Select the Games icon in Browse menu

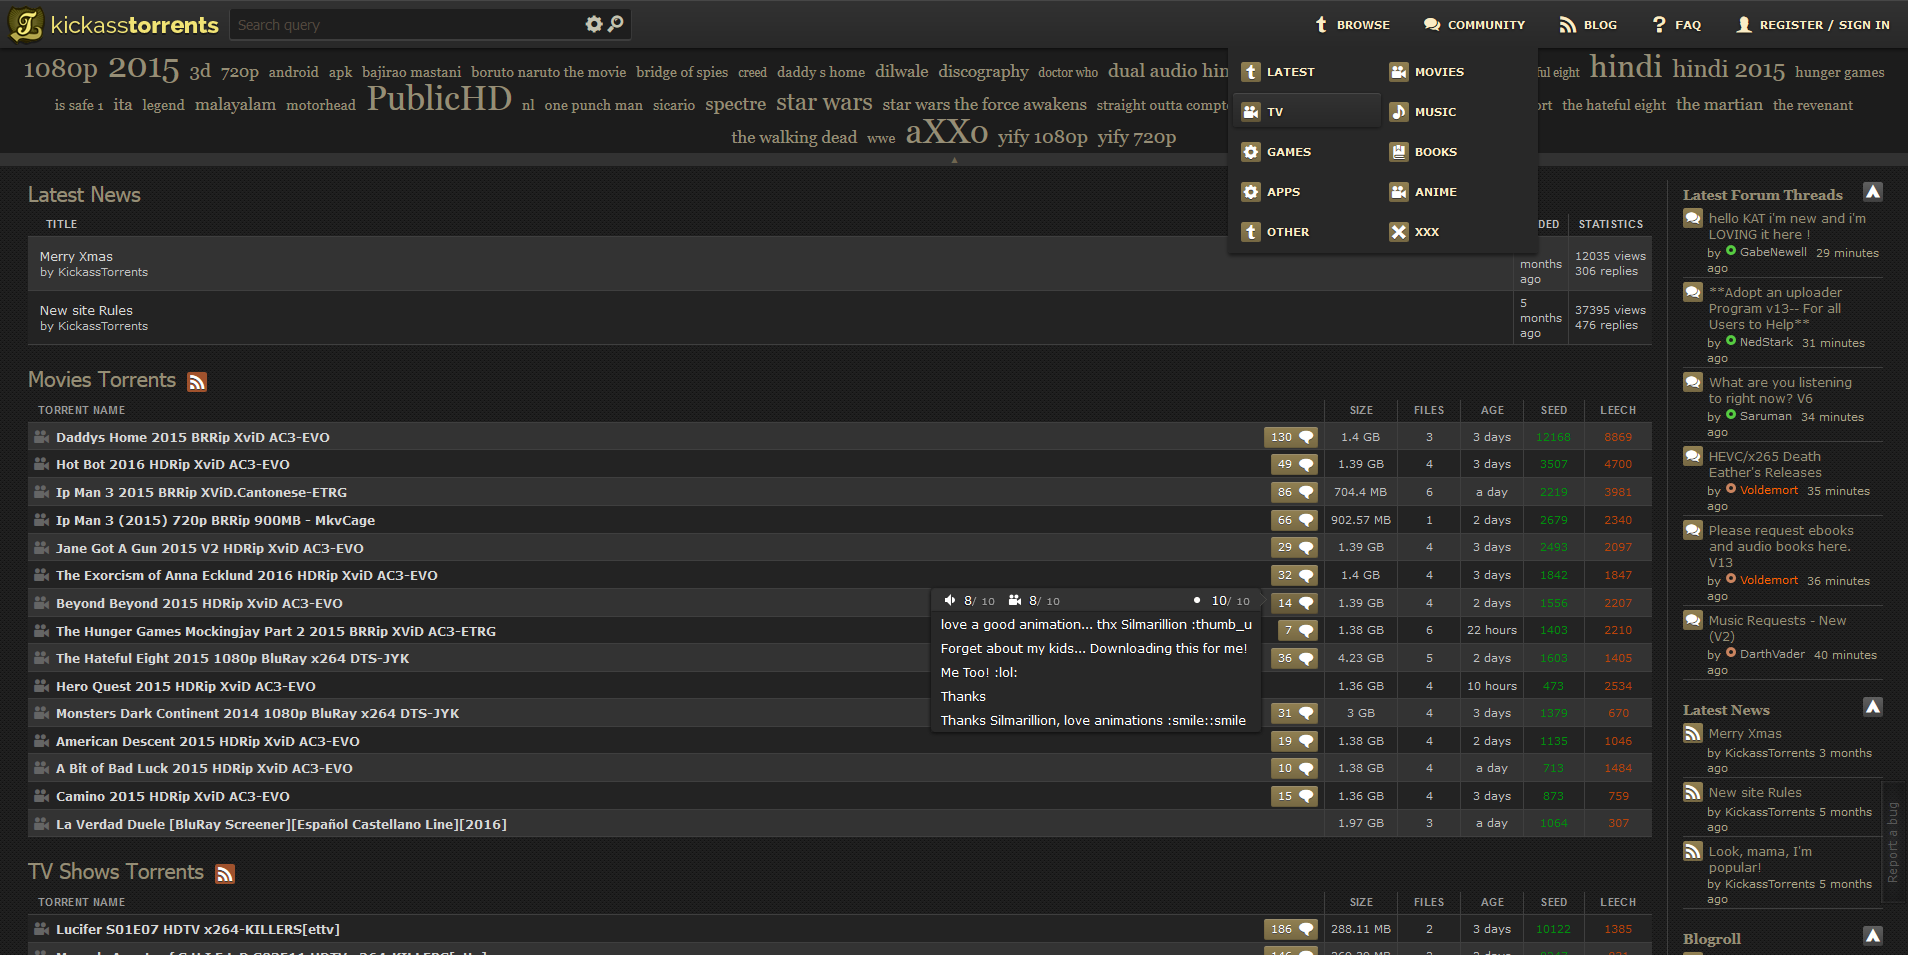(1251, 151)
